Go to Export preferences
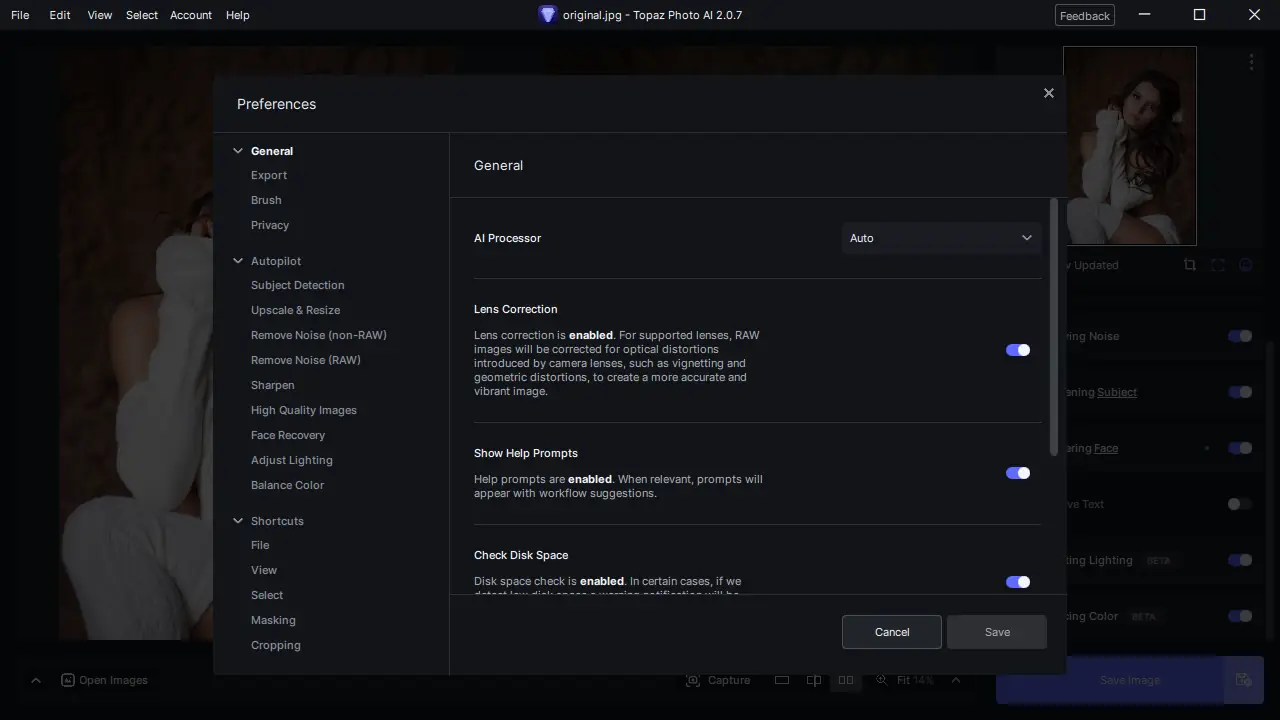Screen dimensions: 1280x720 click(269, 175)
